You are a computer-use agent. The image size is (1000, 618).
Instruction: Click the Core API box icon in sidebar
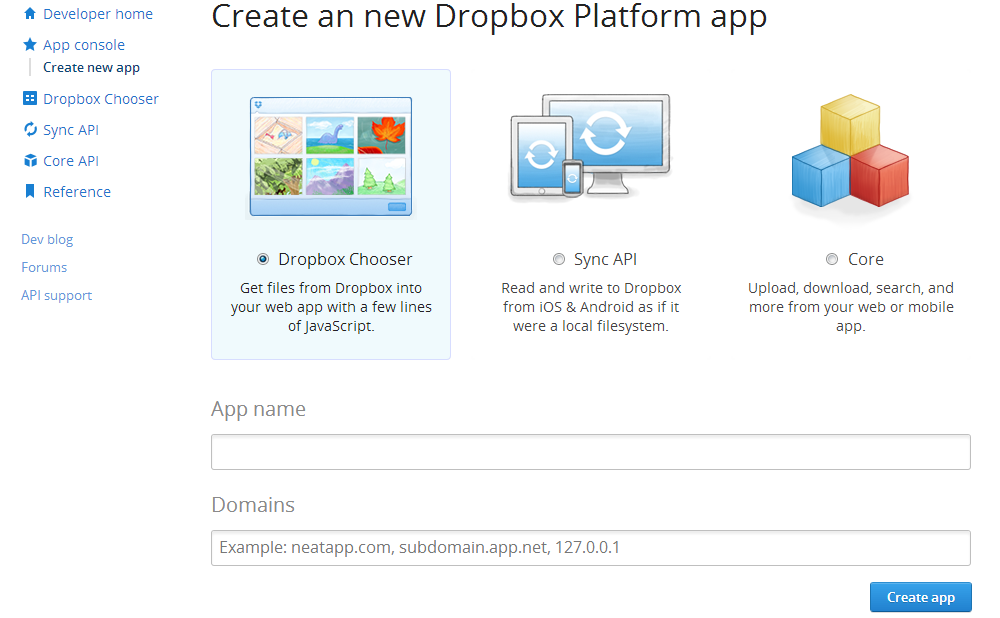pos(29,161)
